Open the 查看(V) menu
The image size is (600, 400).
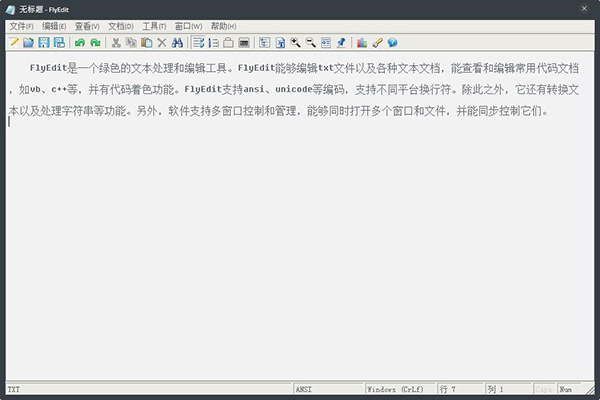87,26
